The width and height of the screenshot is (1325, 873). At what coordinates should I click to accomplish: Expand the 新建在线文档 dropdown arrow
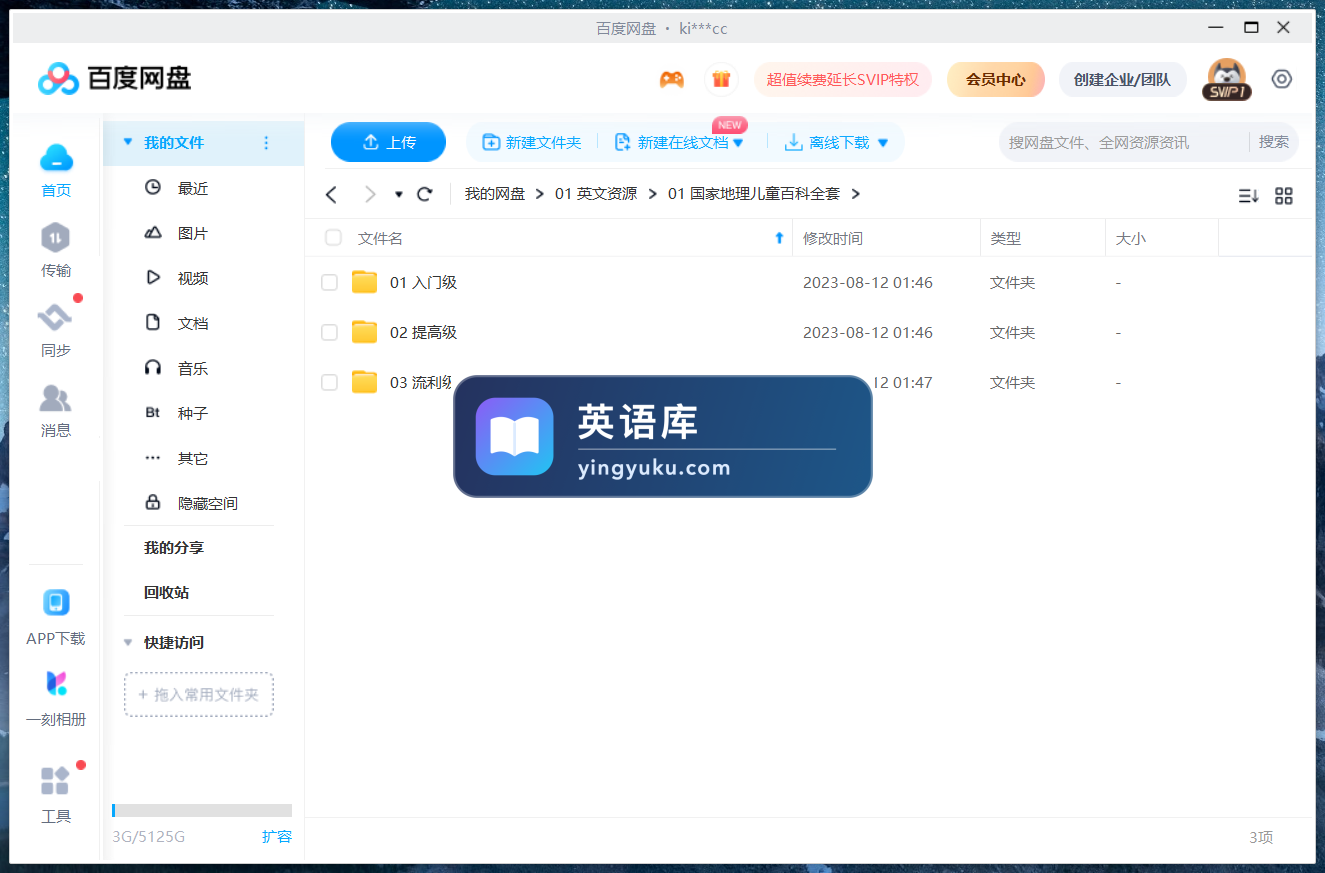point(738,143)
